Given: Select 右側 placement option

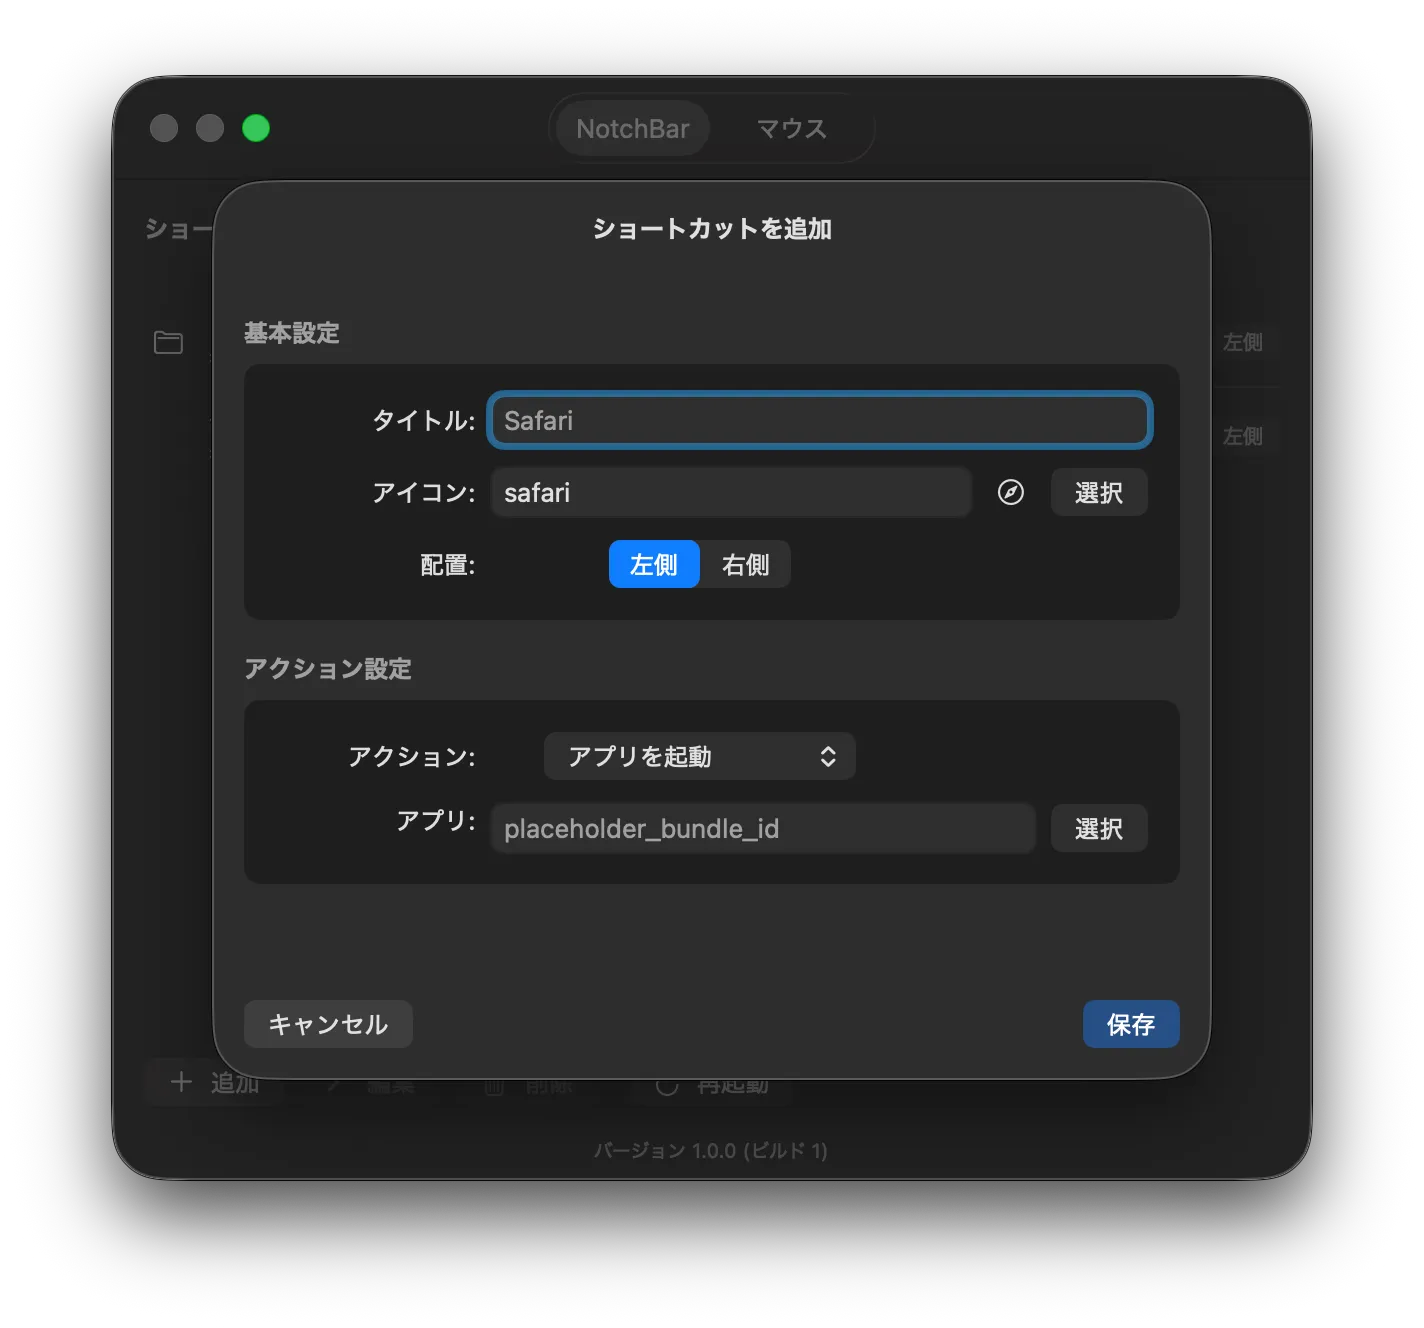Looking at the screenshot, I should pos(745,565).
